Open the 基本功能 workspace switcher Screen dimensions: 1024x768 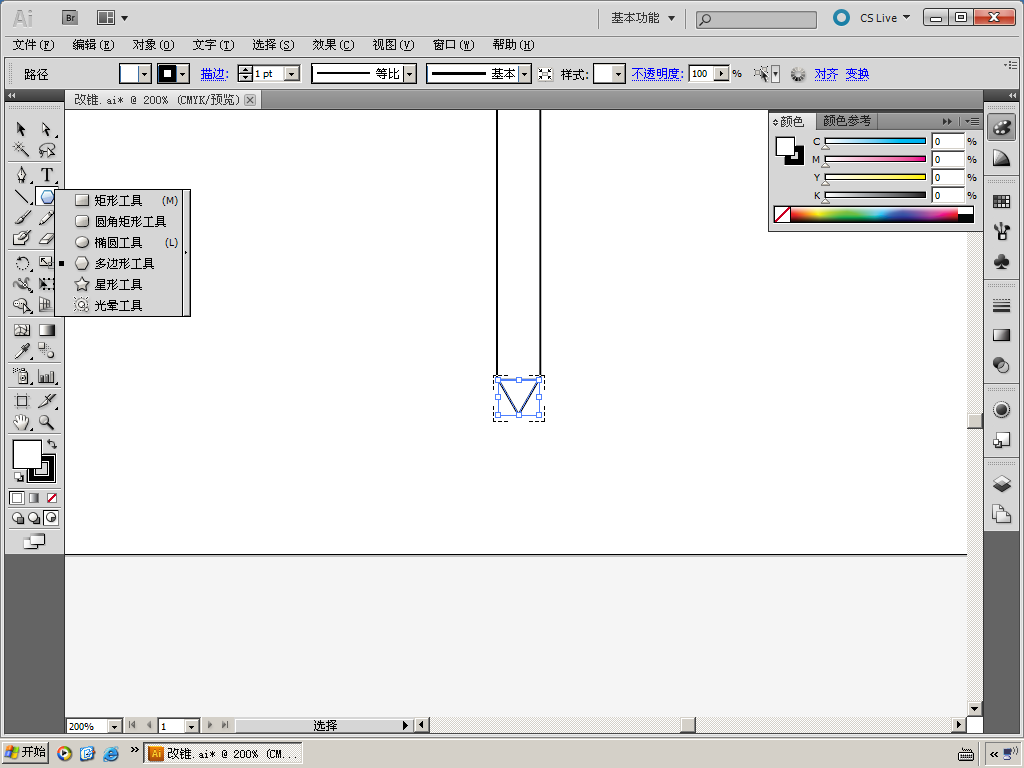(643, 18)
